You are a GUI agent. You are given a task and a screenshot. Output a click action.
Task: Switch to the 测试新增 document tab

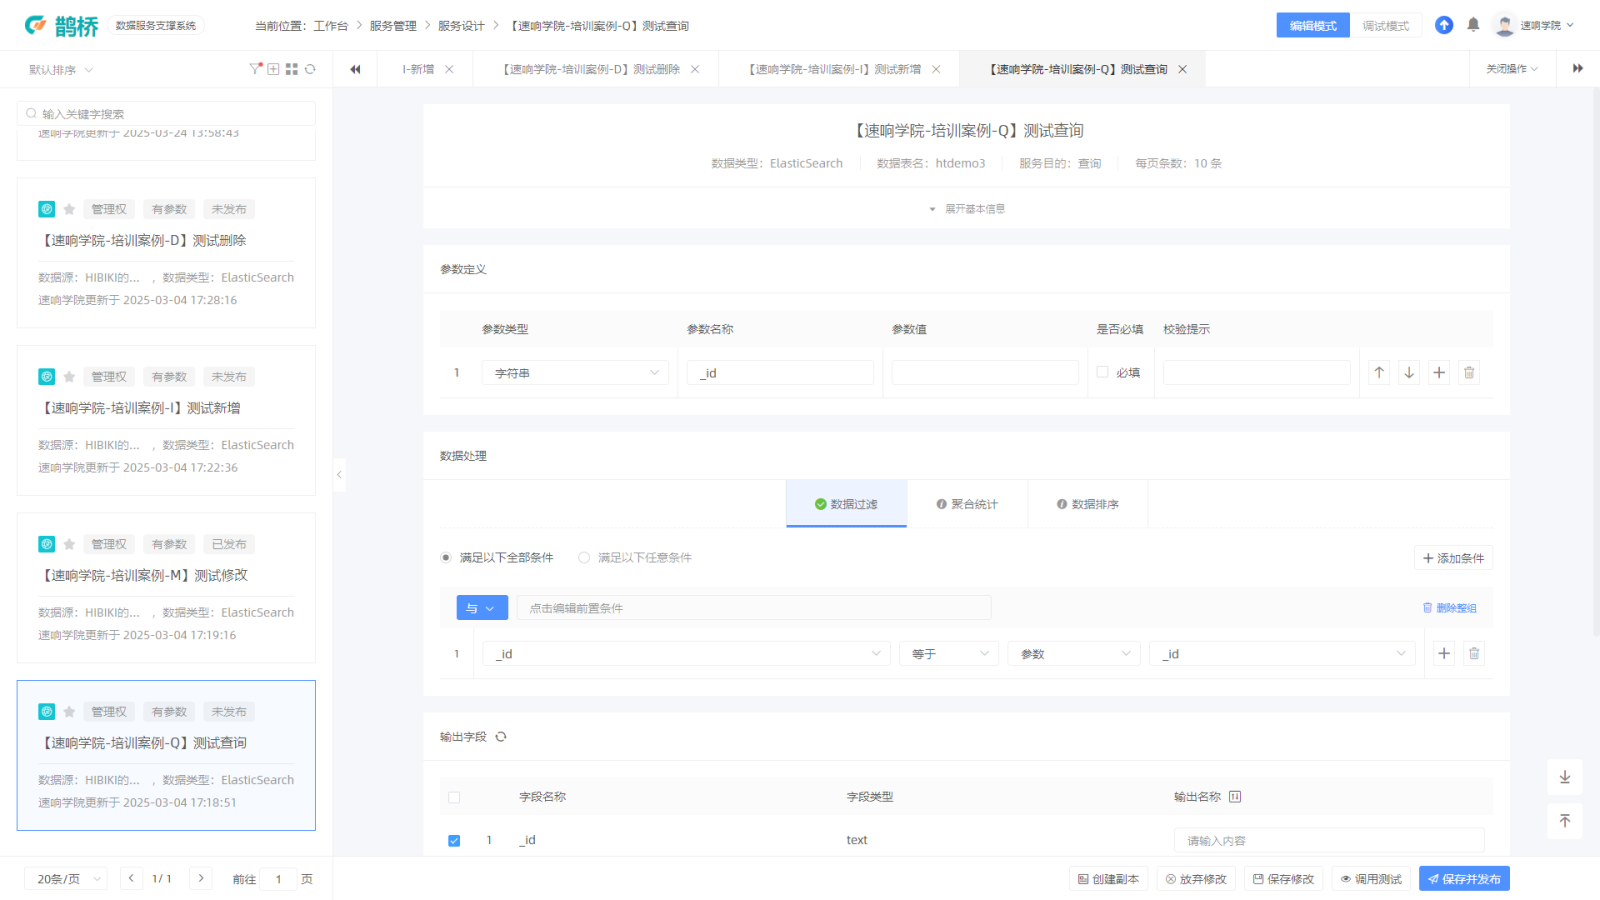point(836,69)
